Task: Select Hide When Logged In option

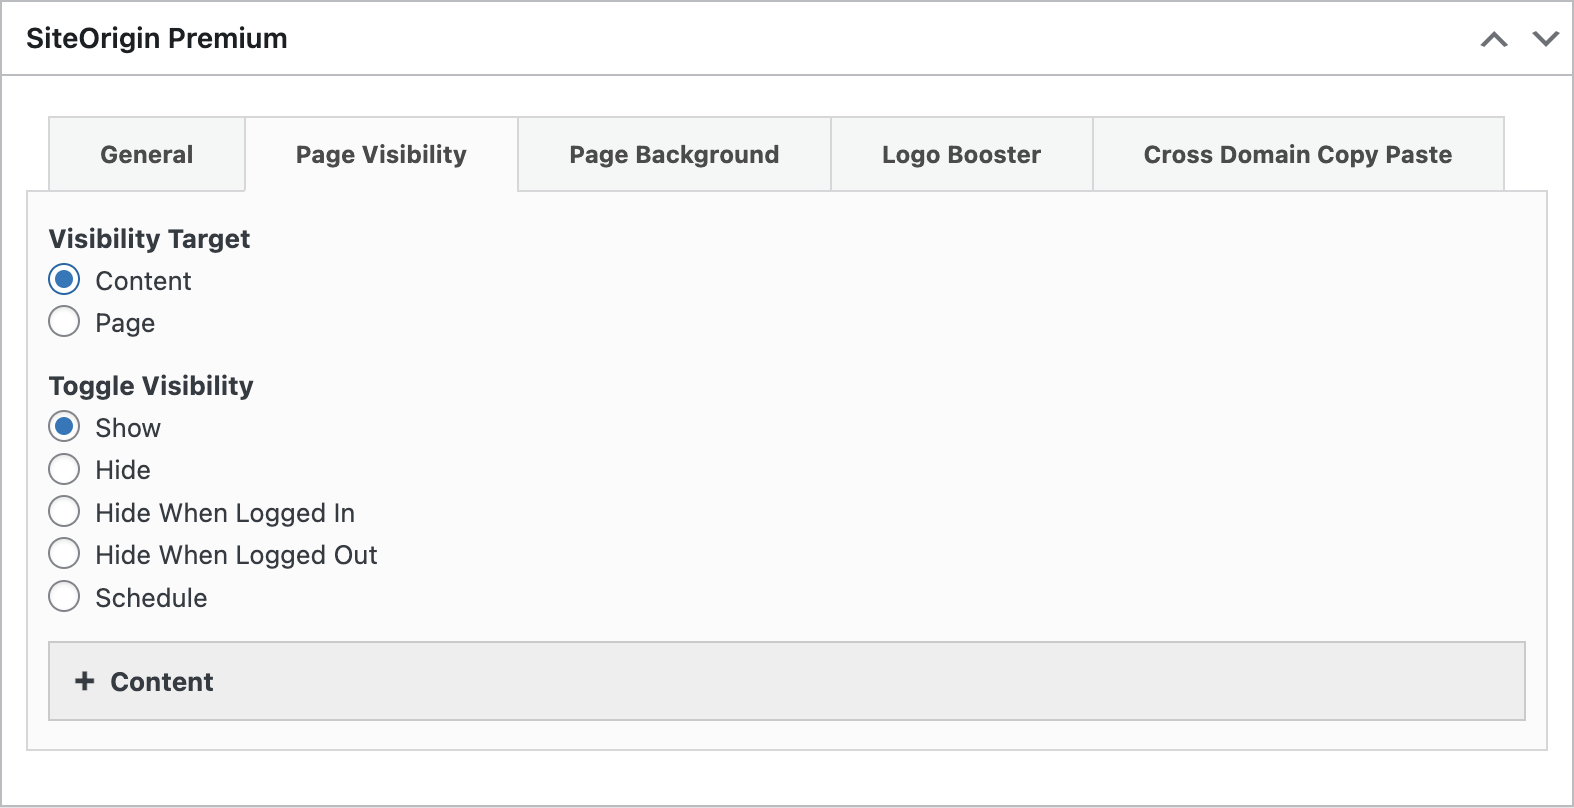Action: point(64,512)
